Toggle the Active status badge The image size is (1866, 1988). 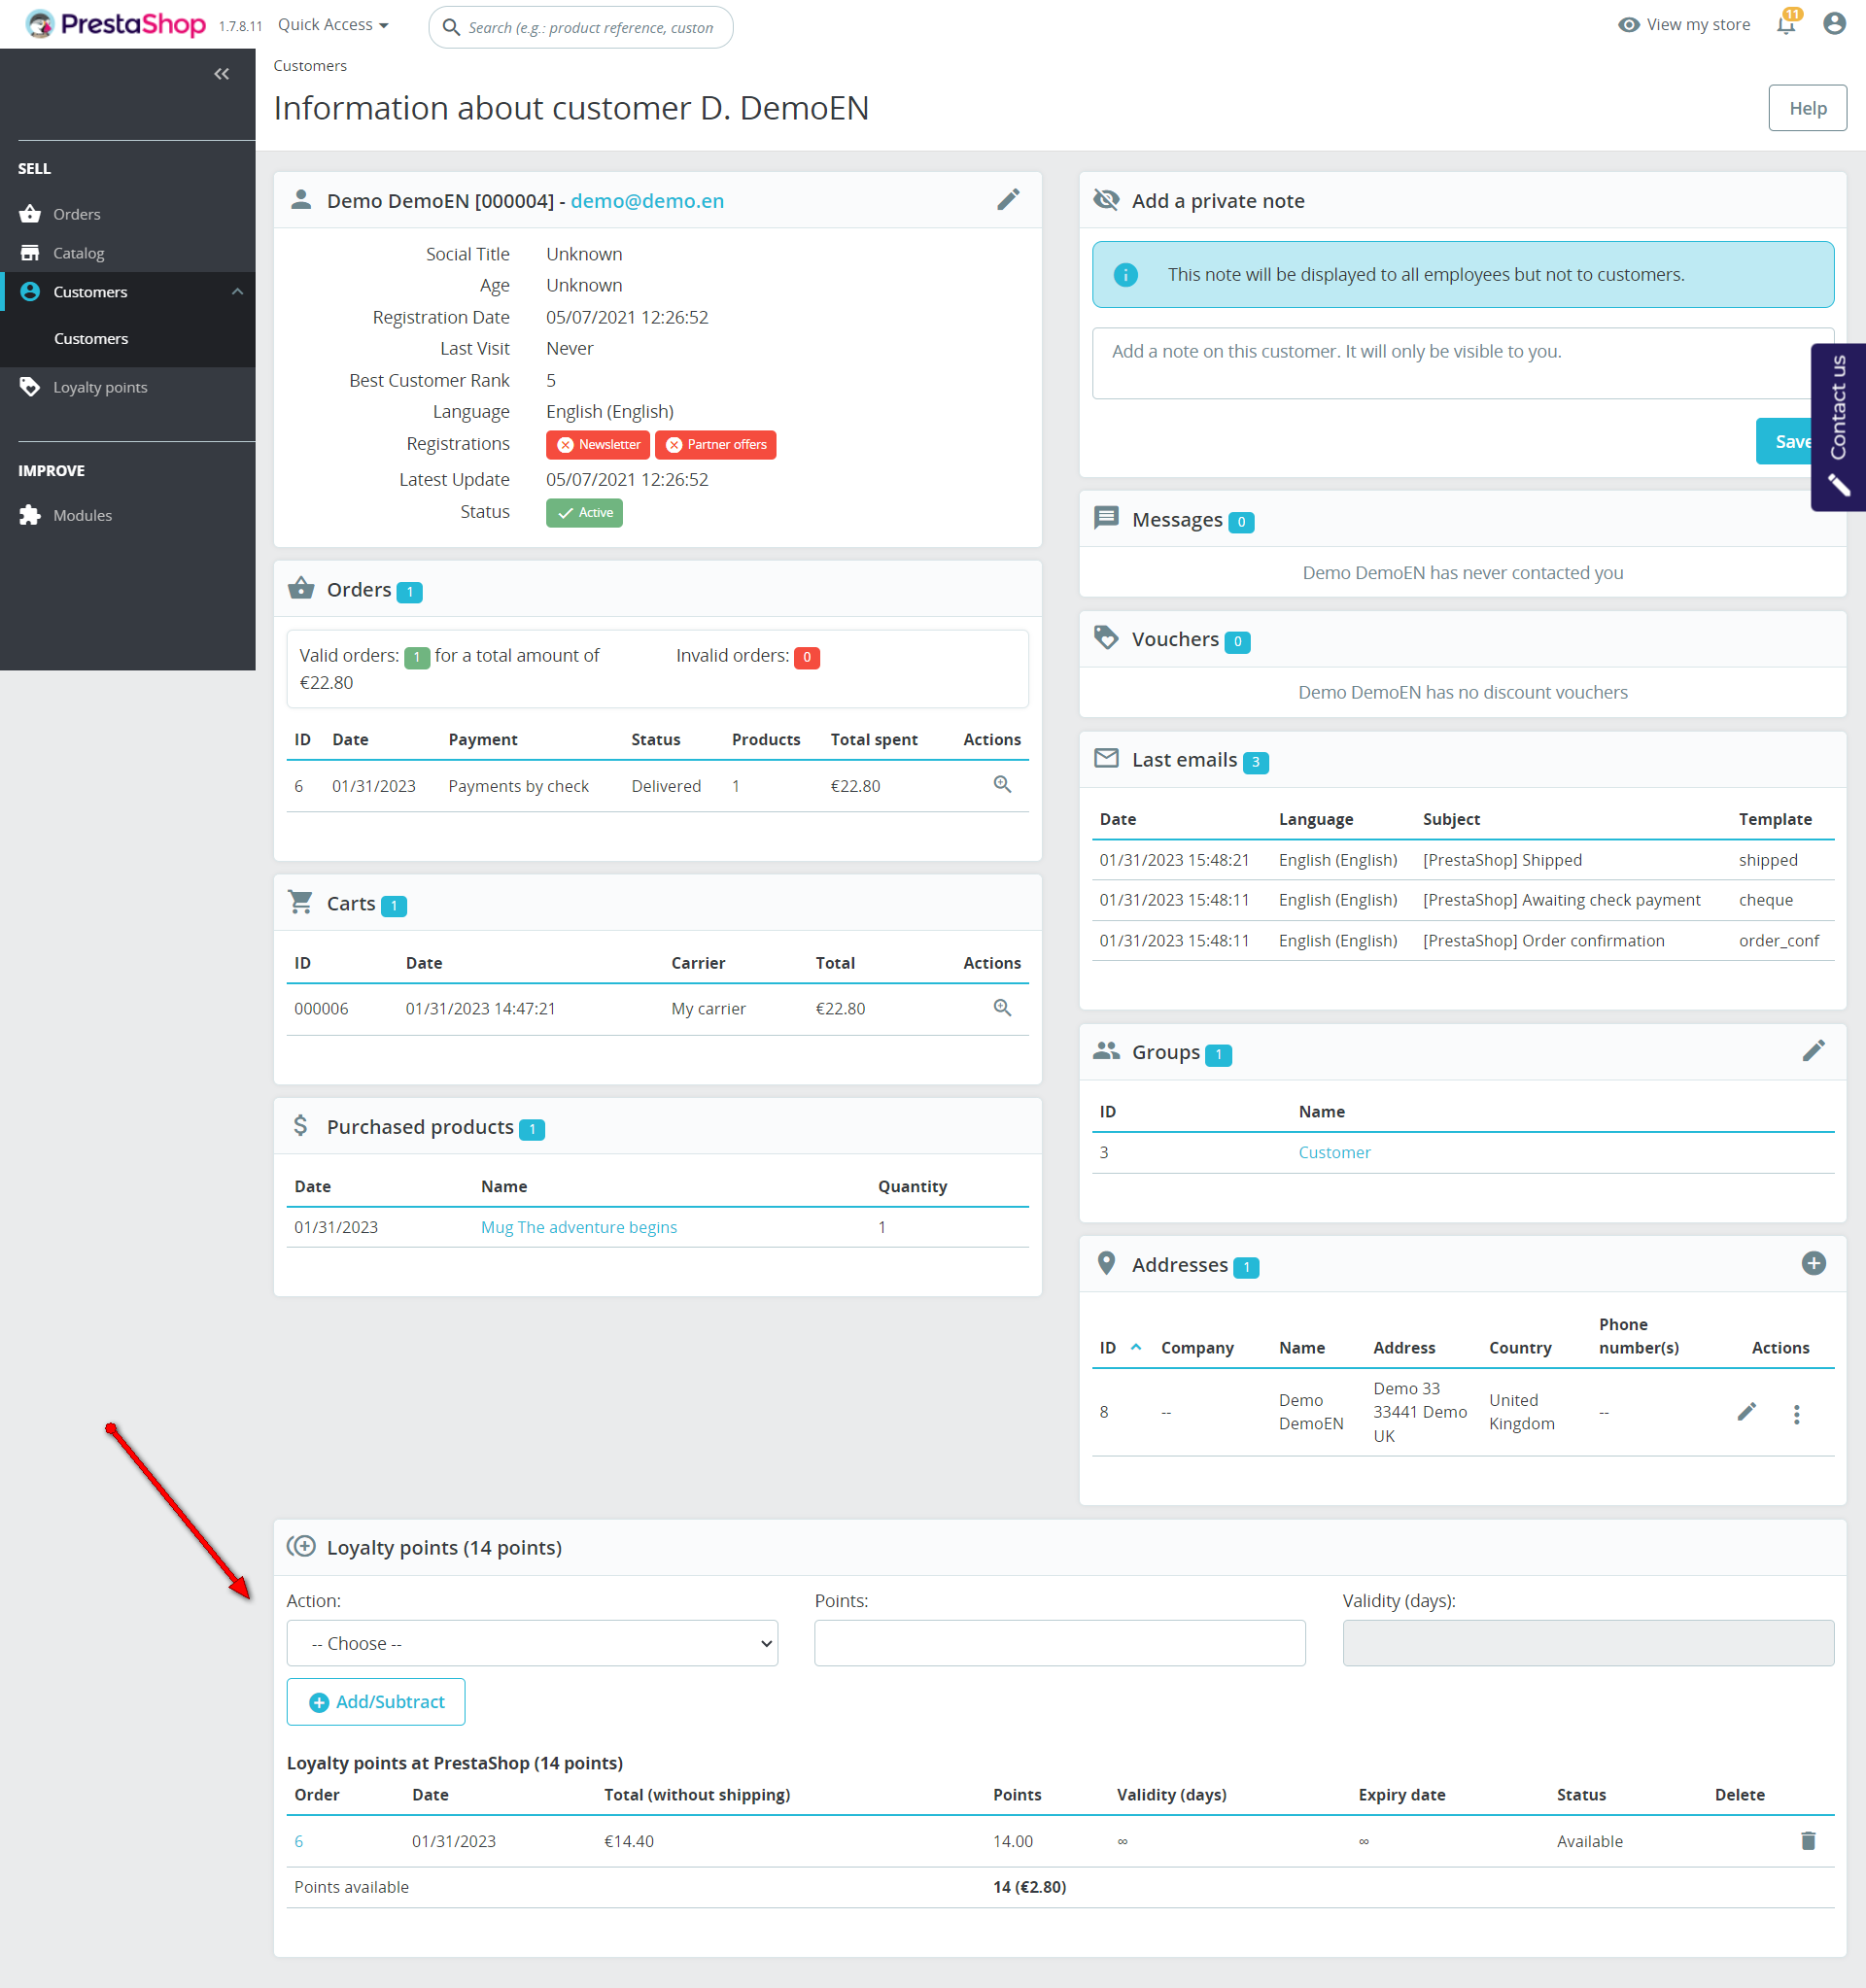584,513
